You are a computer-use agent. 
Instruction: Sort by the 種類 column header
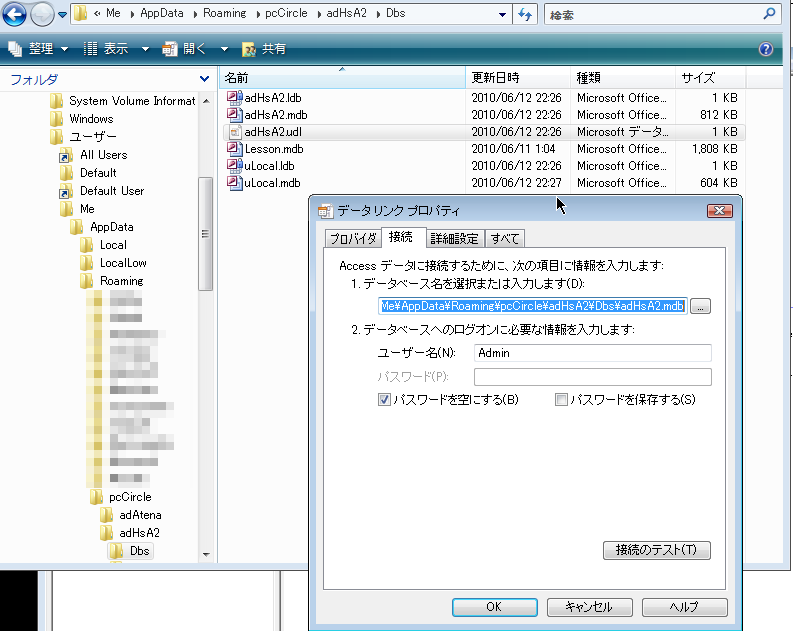click(623, 78)
